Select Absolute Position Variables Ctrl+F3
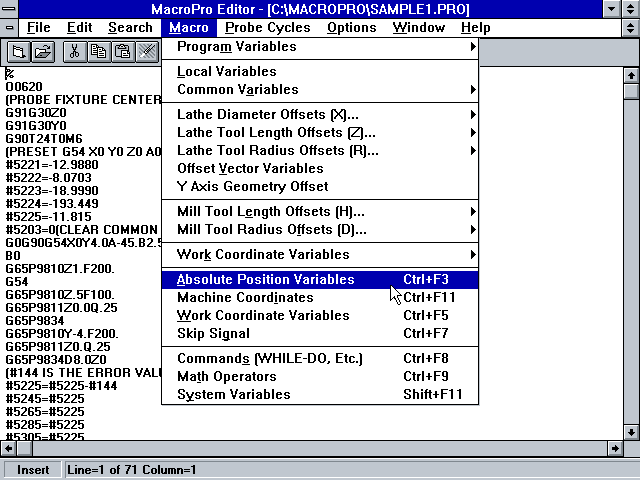Viewport: 640px width, 480px height. coord(320,280)
